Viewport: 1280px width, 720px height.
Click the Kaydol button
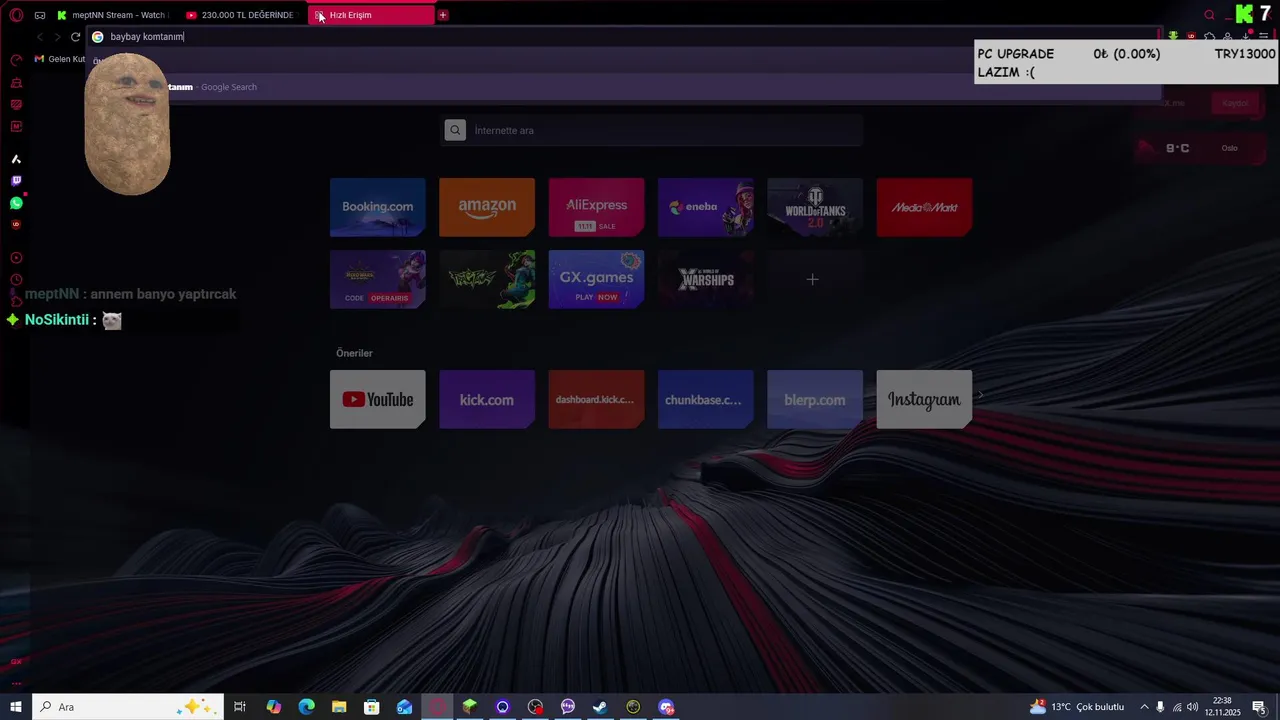point(1235,103)
